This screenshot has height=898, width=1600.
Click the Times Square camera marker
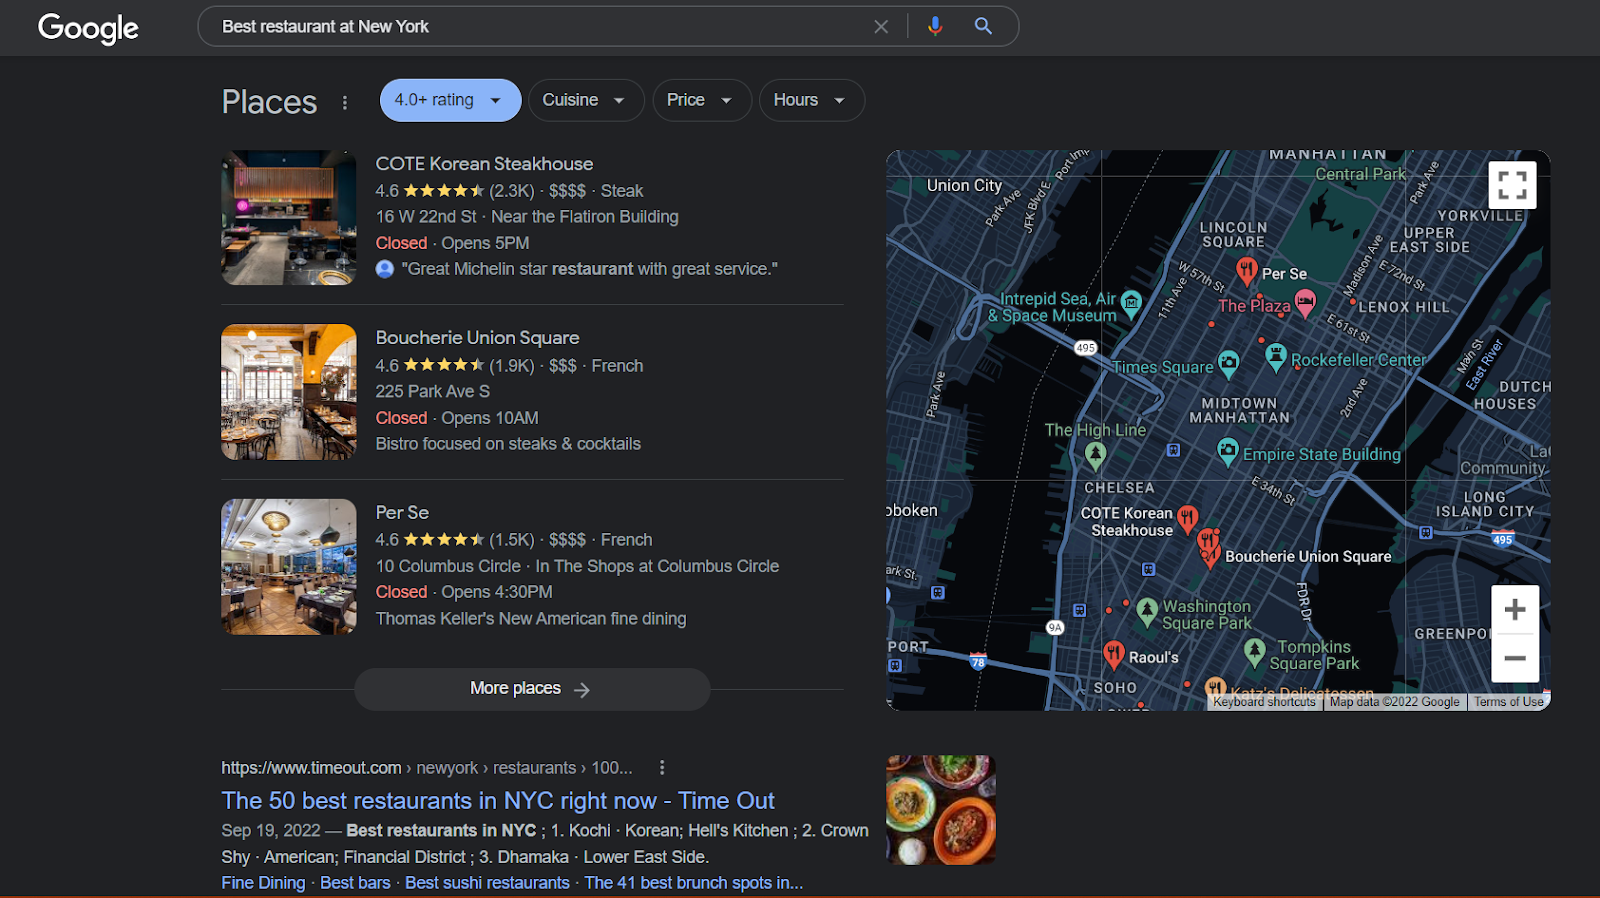[x=1228, y=363]
